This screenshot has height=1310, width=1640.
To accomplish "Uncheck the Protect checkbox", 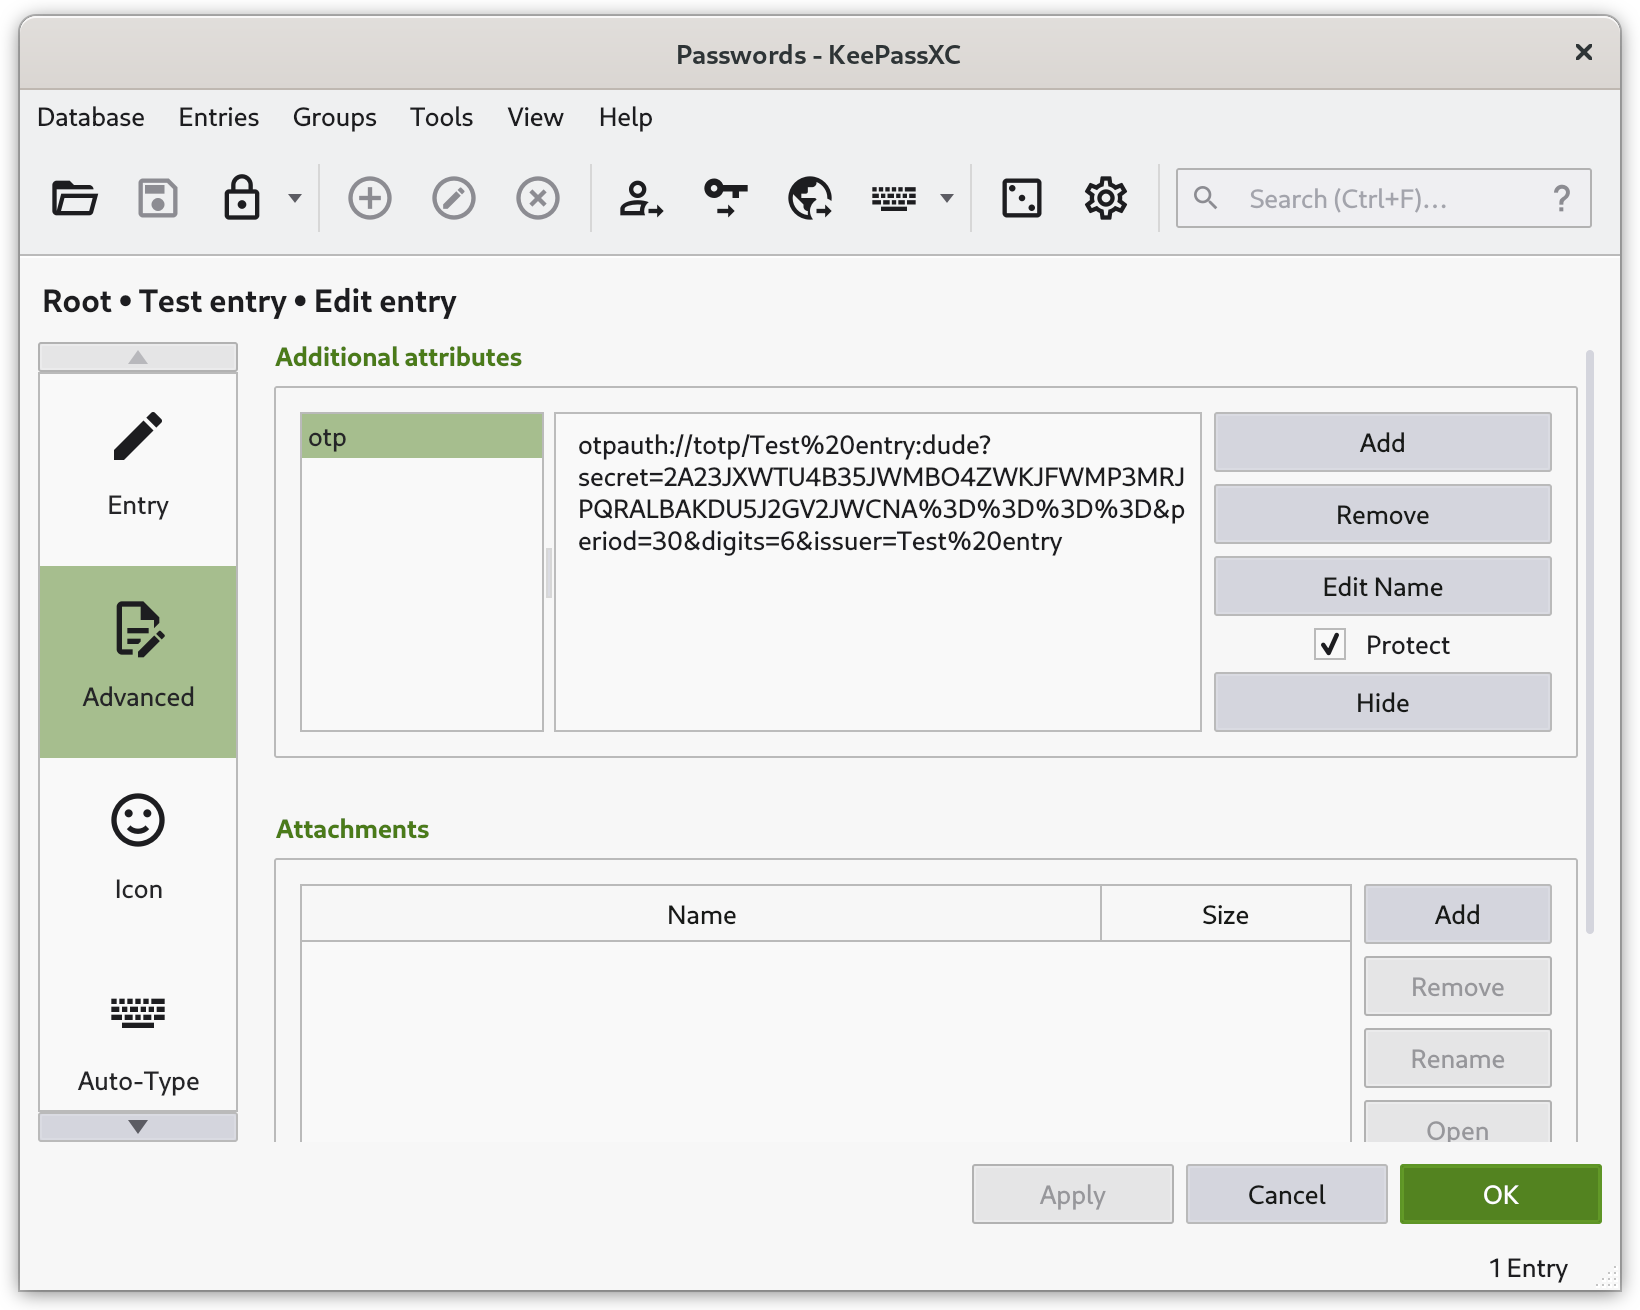I will pyautogui.click(x=1330, y=645).
